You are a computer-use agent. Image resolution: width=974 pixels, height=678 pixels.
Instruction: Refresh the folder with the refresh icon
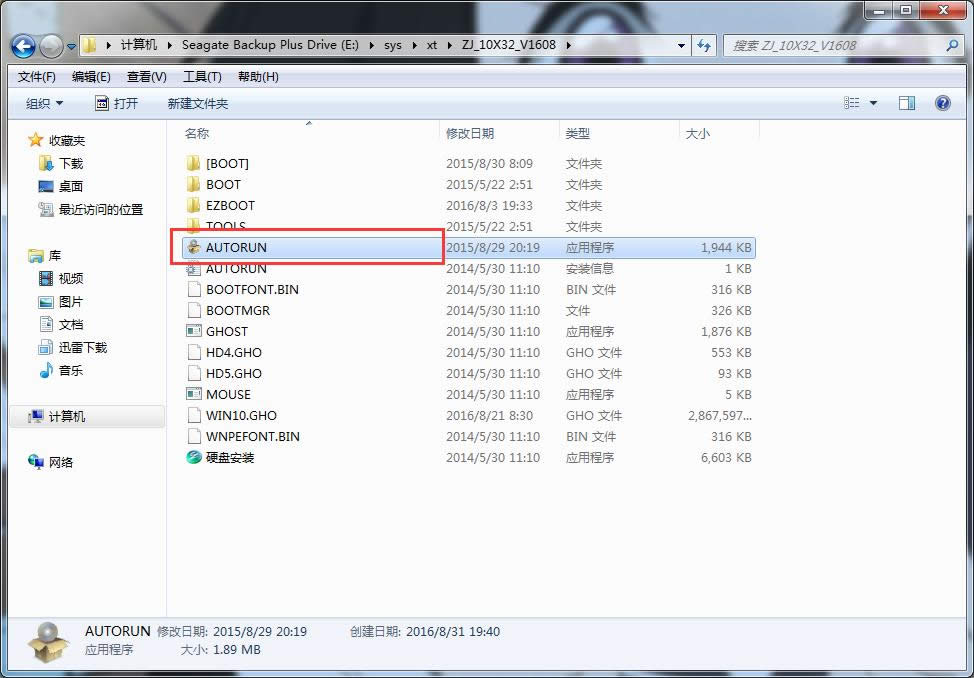[x=704, y=45]
